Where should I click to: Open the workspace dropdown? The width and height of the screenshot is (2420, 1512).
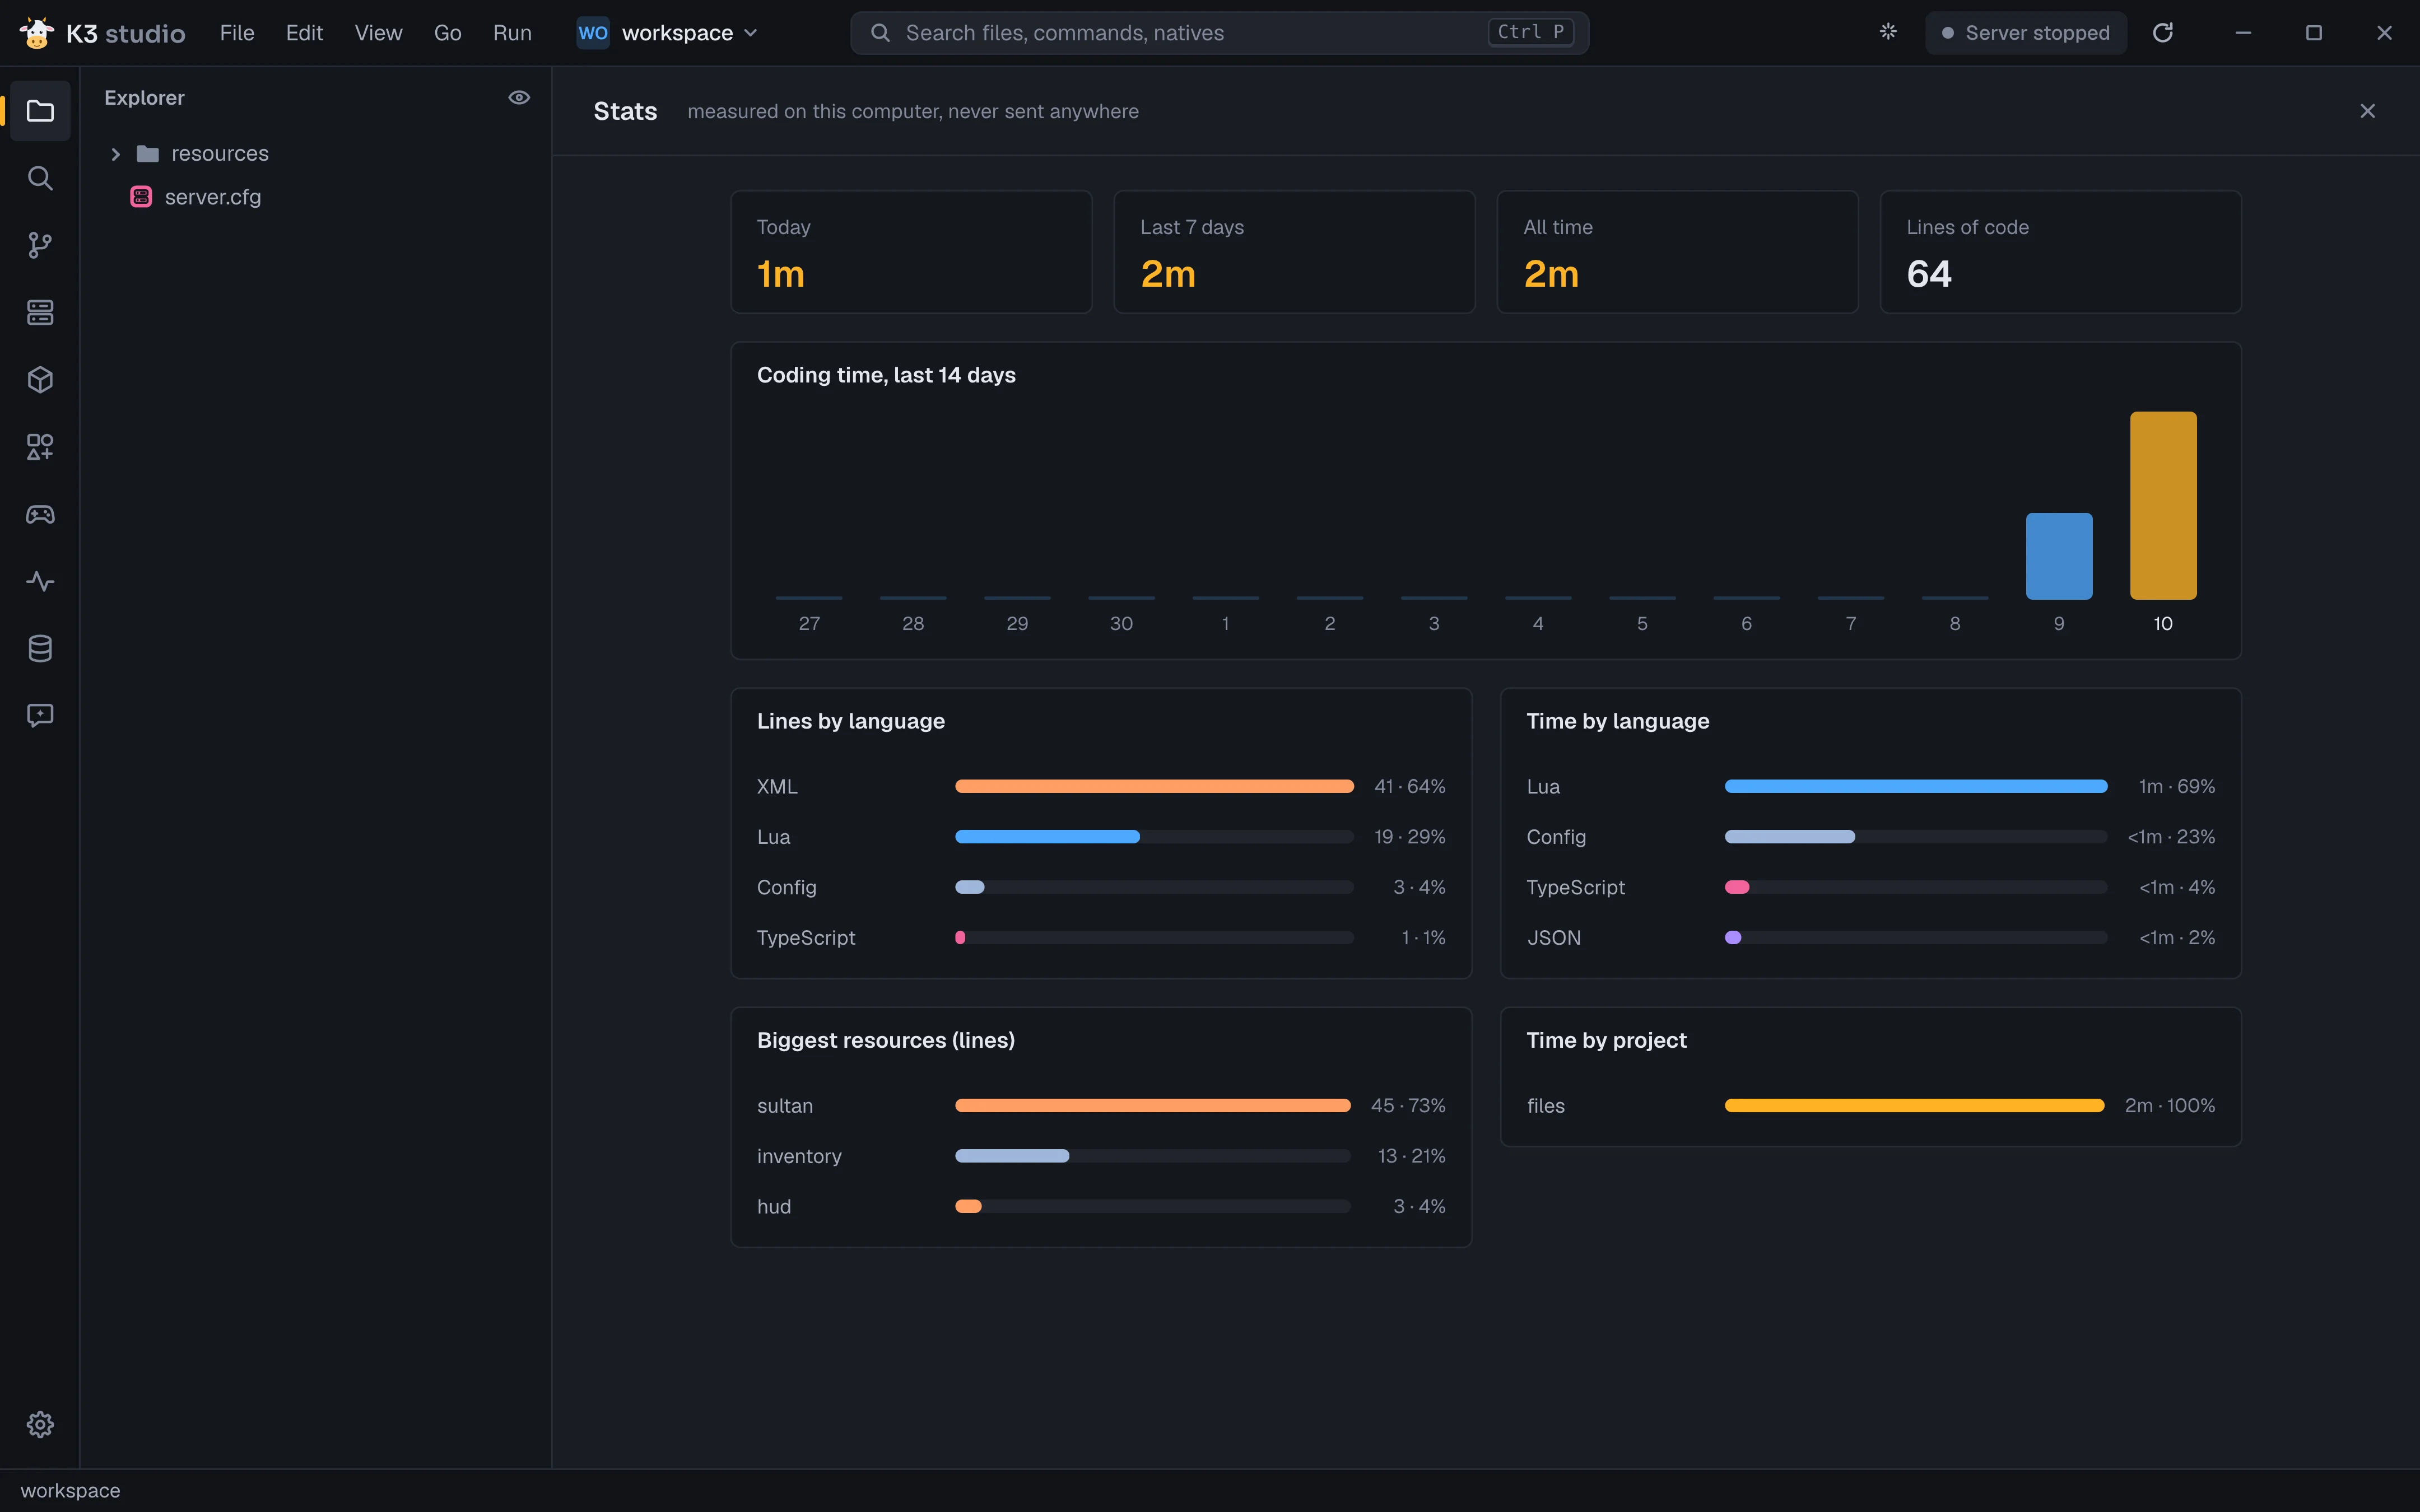coord(668,33)
